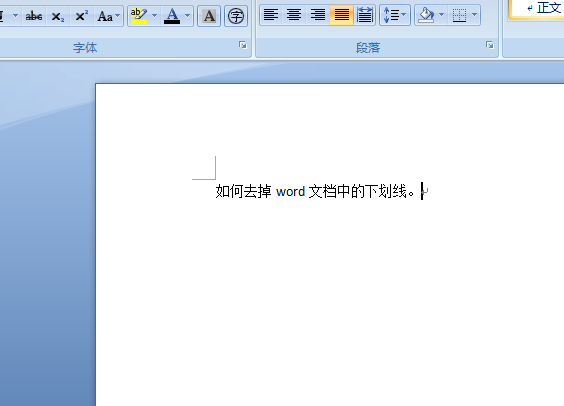564x406 pixels.
Task: Center align the paragraph
Action: 294,15
